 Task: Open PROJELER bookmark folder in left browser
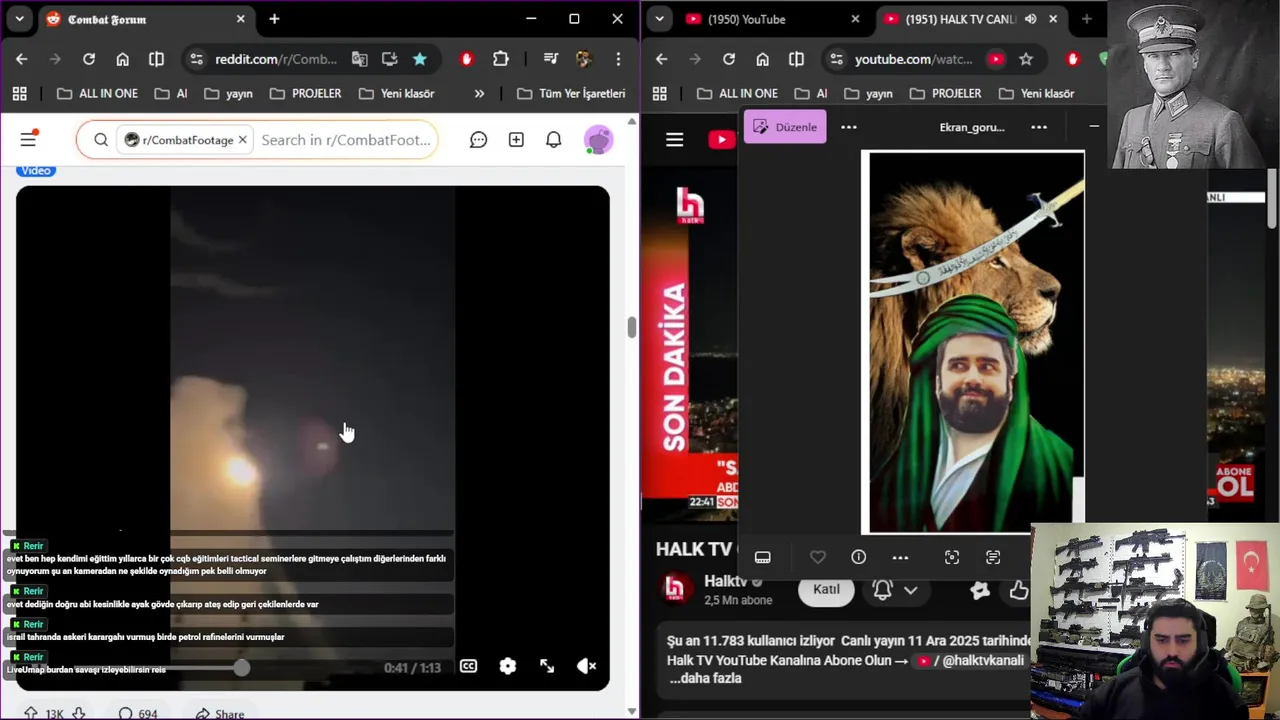(305, 93)
